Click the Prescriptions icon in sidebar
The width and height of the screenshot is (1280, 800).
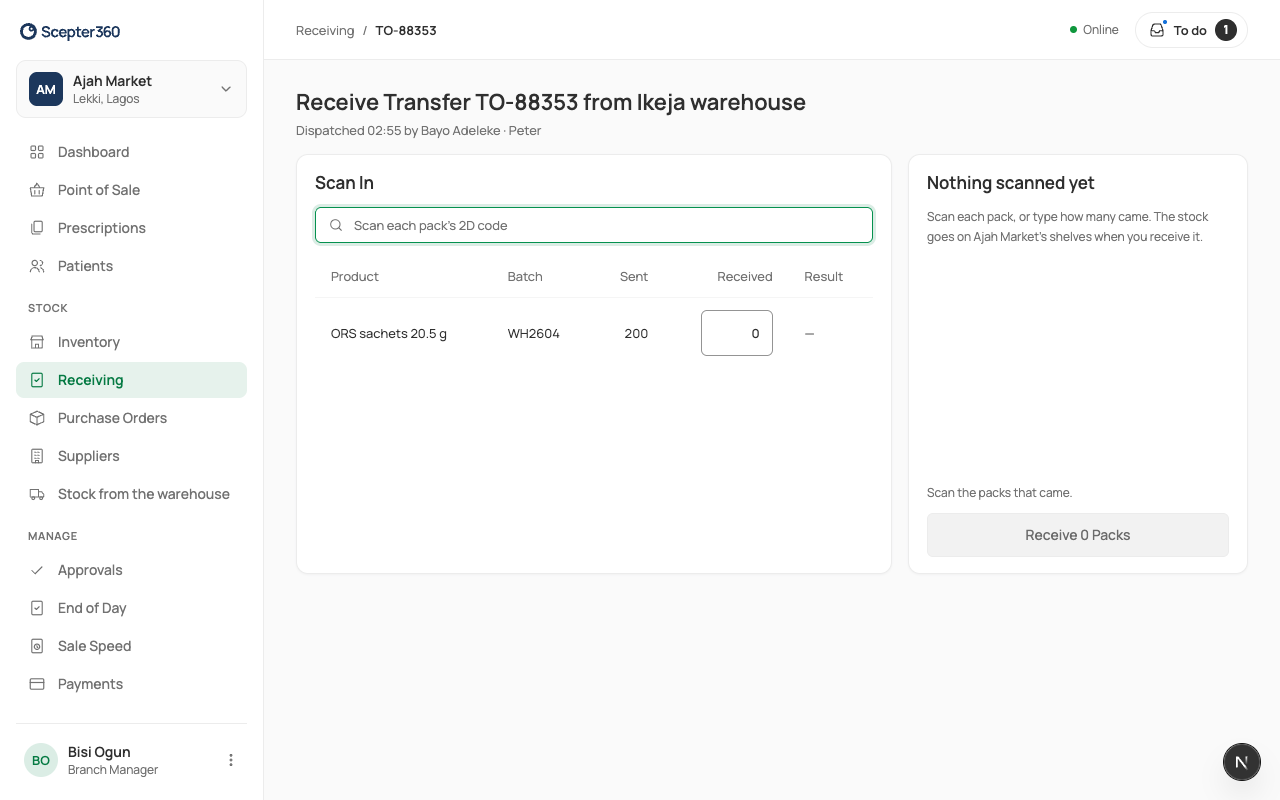pyautogui.click(x=37, y=228)
